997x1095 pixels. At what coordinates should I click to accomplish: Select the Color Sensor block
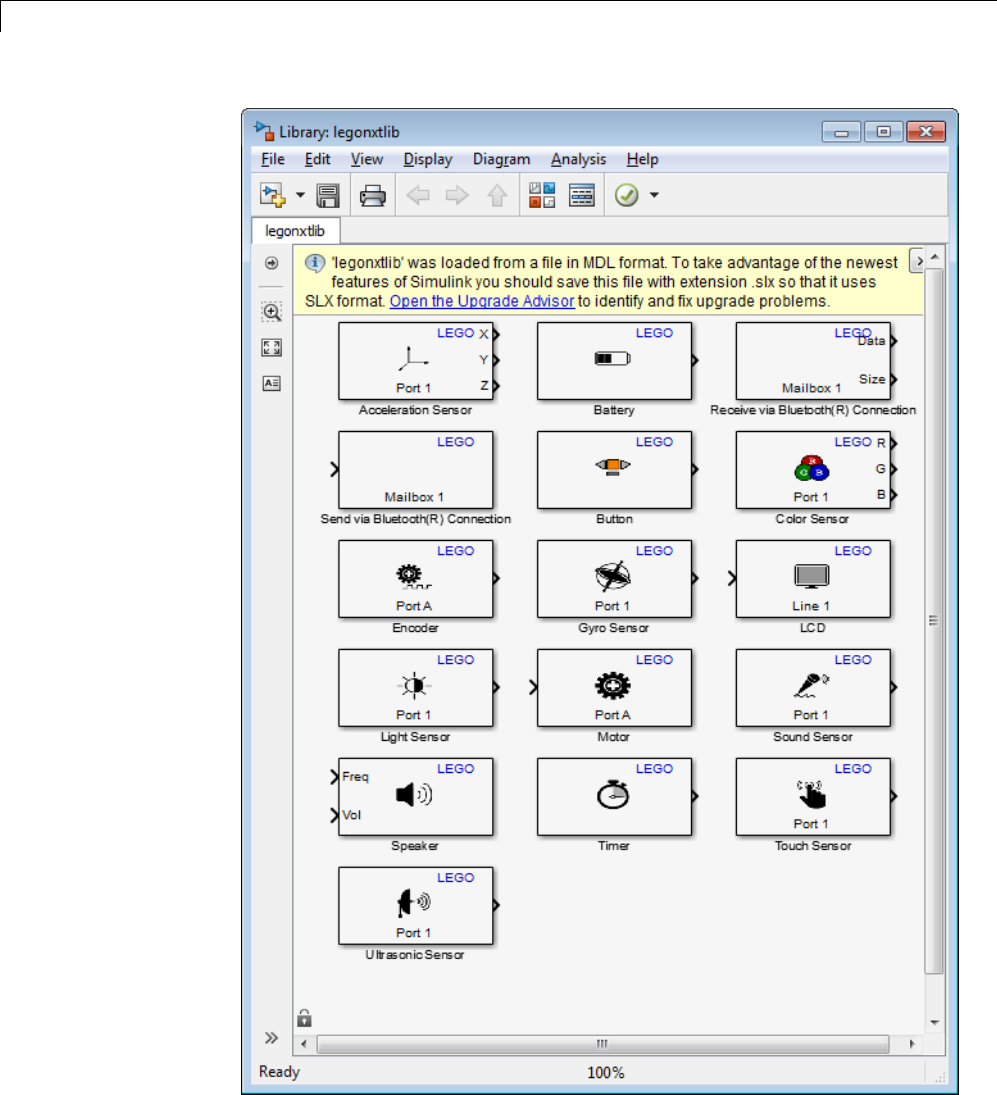click(x=813, y=469)
